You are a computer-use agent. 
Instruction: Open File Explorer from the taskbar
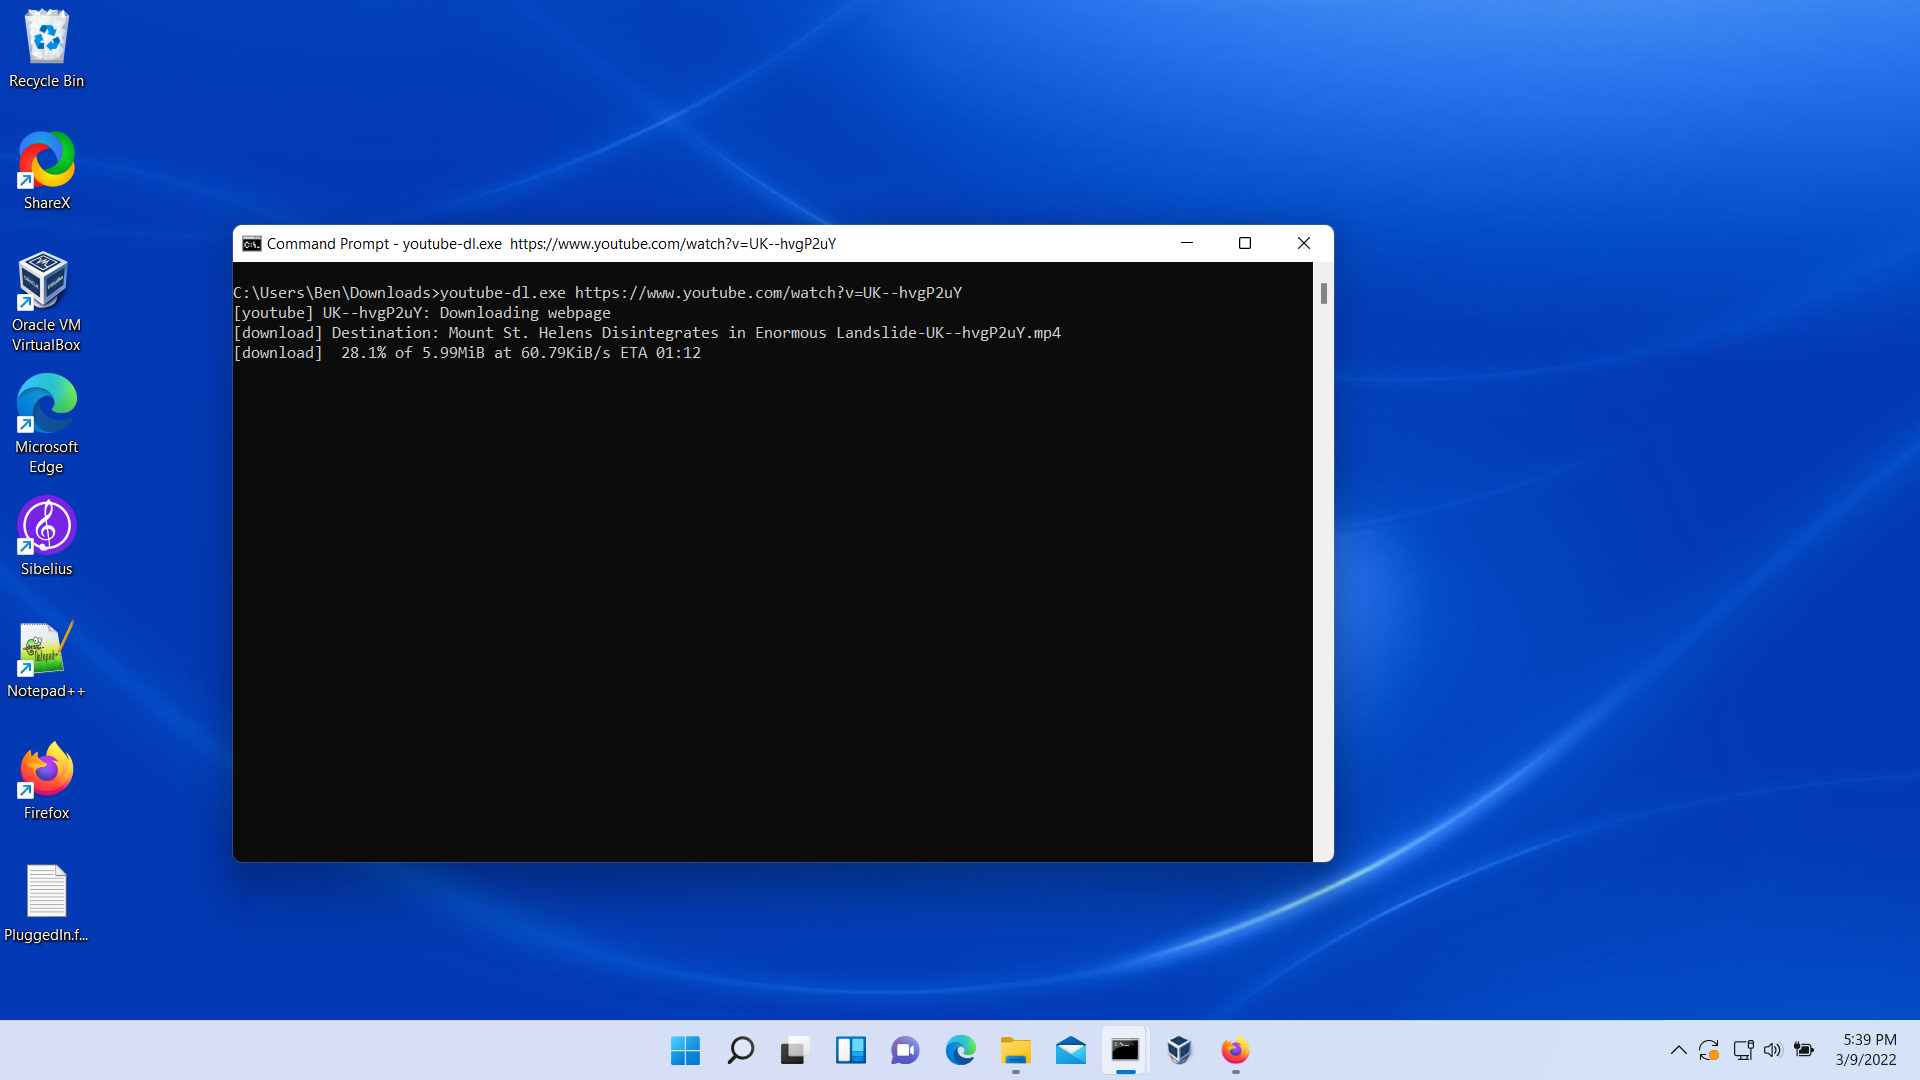point(1015,1050)
